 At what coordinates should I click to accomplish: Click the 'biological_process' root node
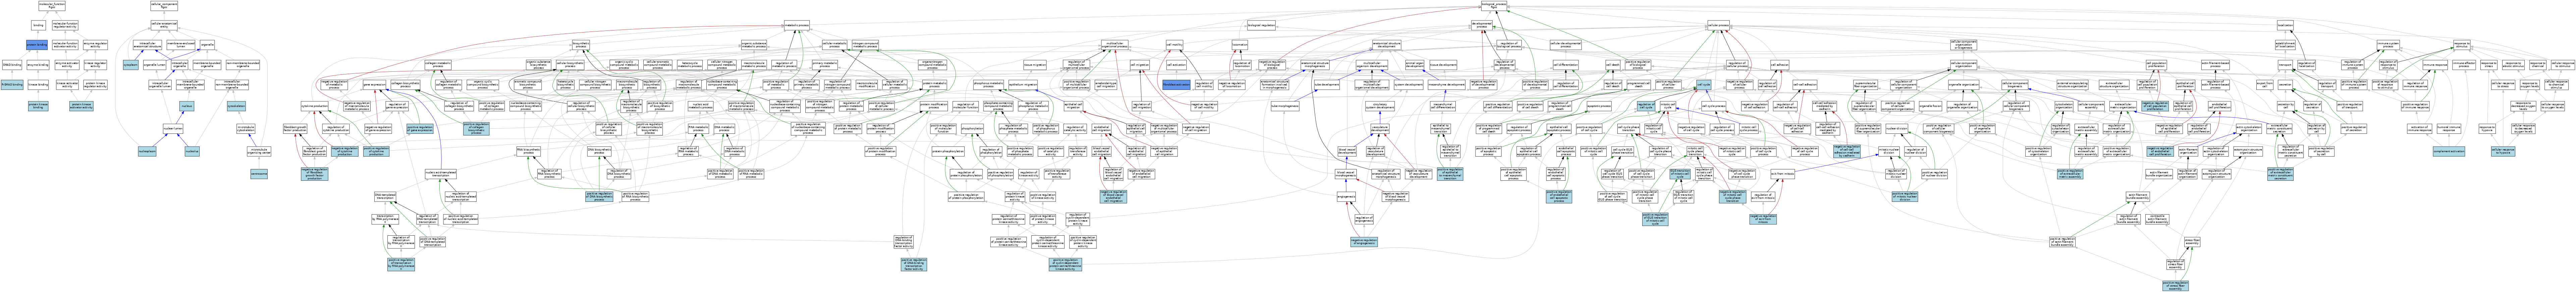1494,6
